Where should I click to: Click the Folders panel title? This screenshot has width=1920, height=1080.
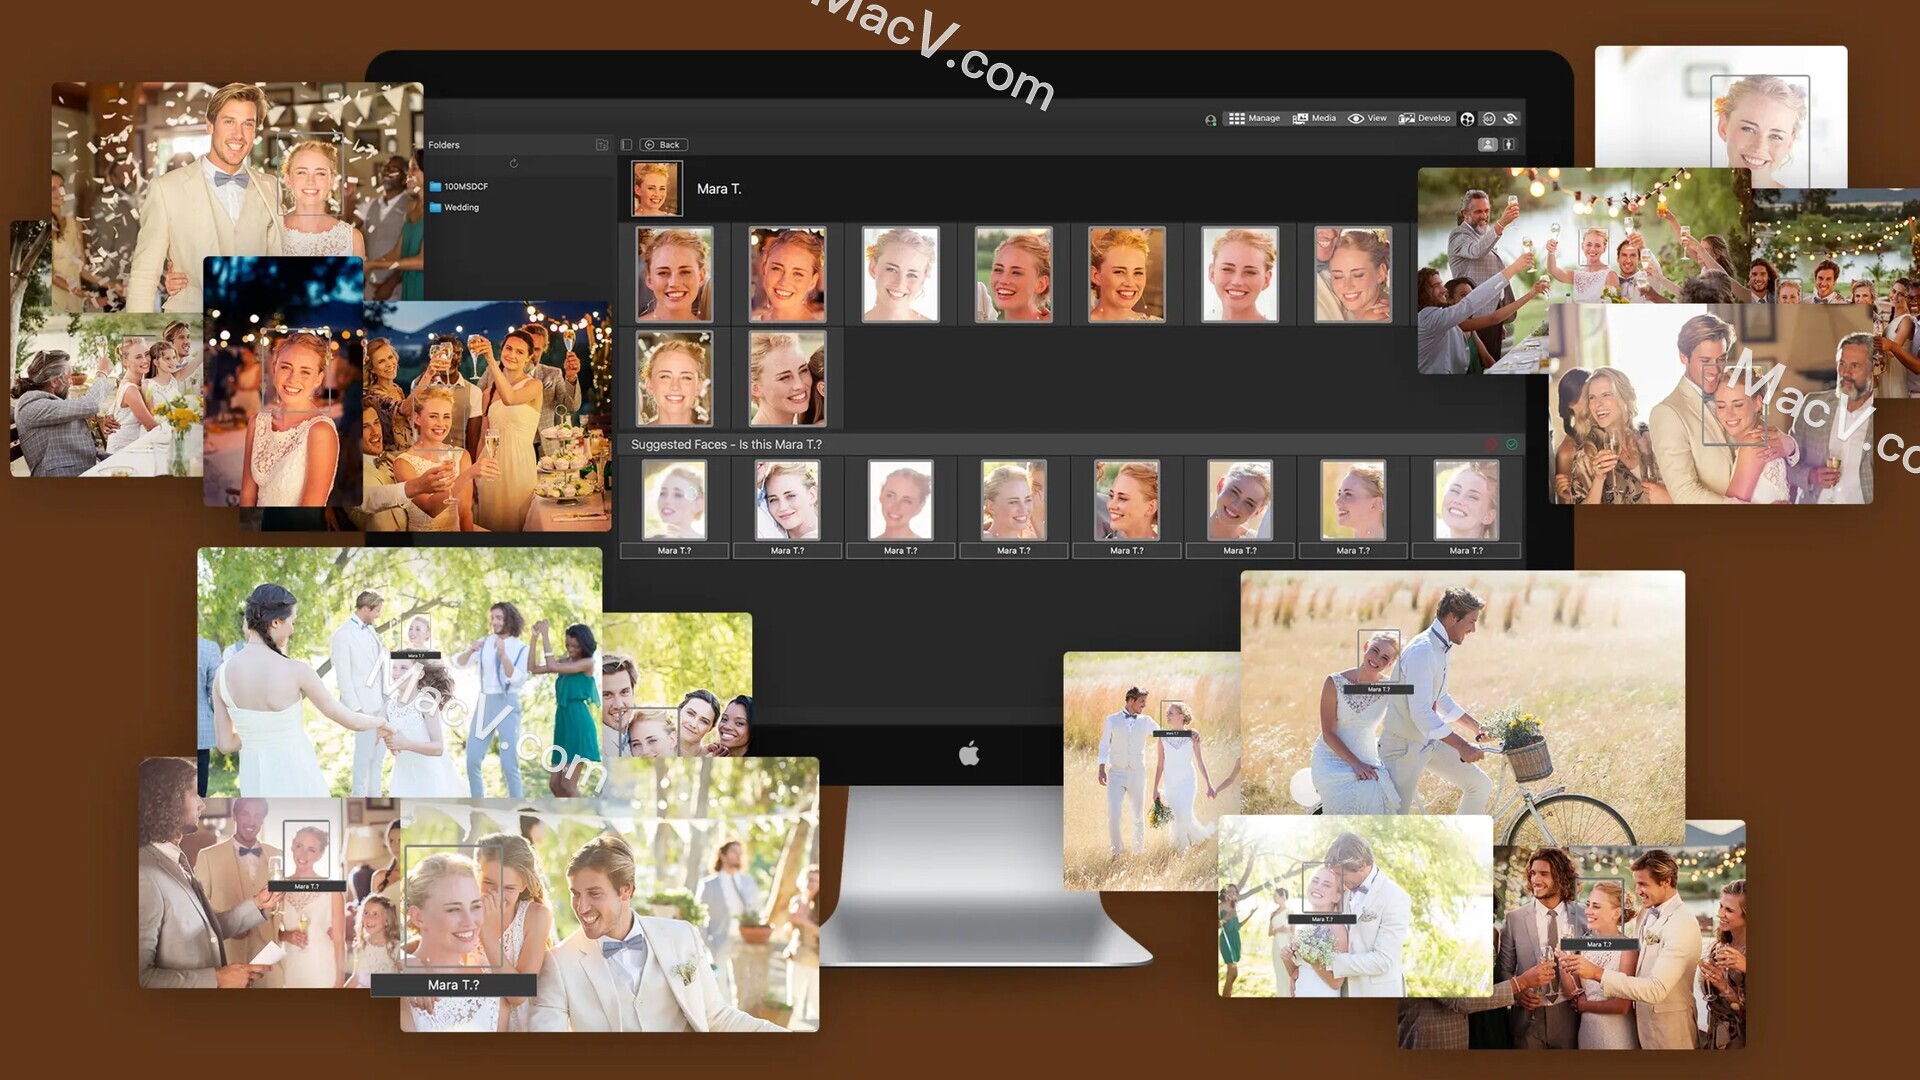coord(444,145)
